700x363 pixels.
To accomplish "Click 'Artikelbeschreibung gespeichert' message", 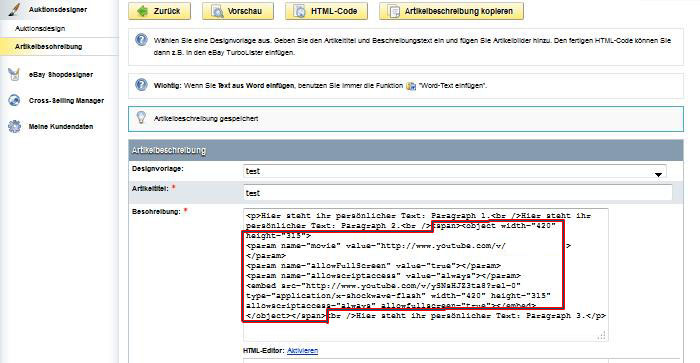I will [x=206, y=119].
